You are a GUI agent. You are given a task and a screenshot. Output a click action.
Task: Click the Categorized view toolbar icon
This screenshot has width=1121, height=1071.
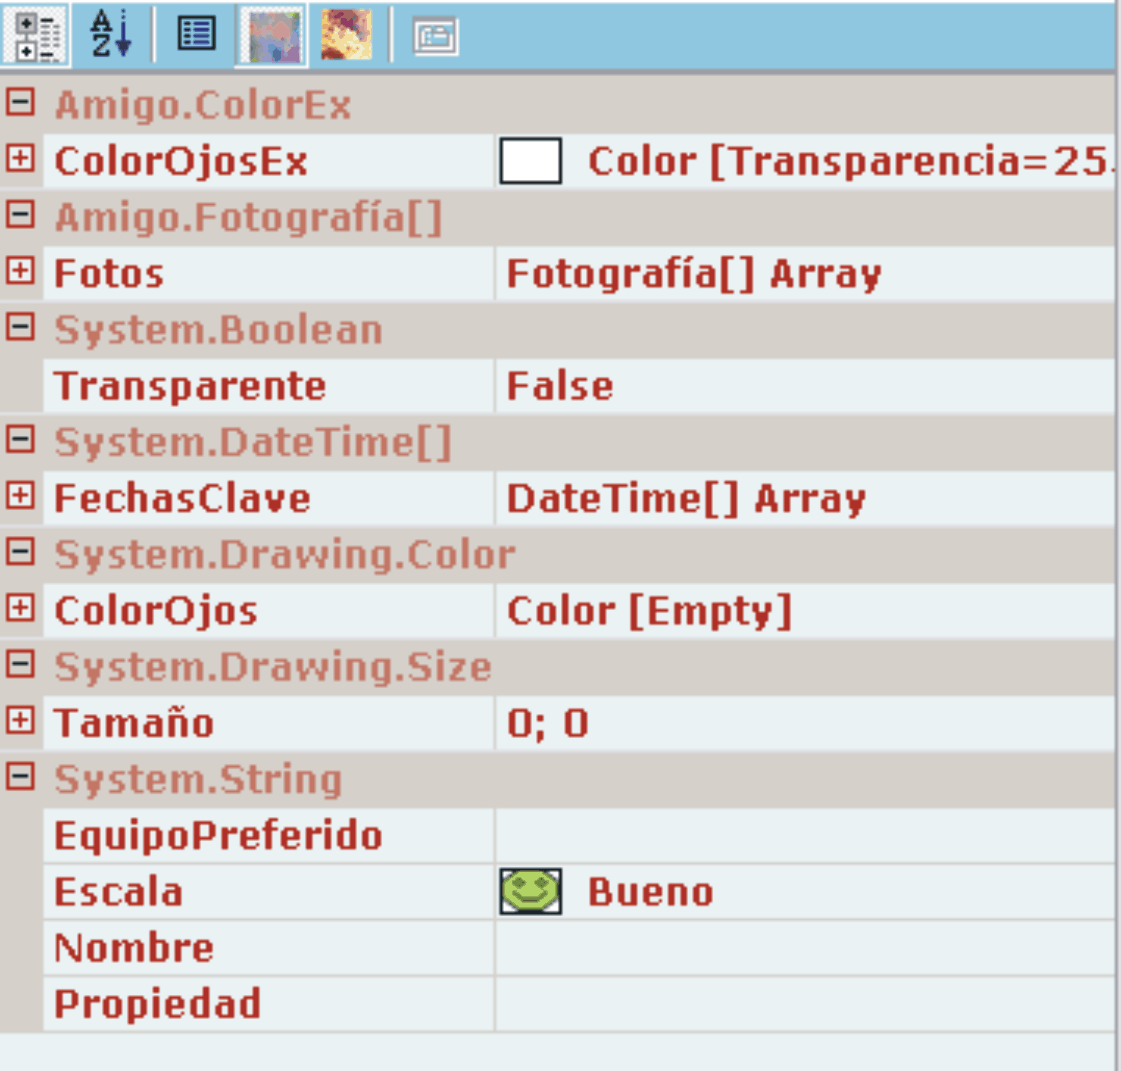[x=36, y=35]
